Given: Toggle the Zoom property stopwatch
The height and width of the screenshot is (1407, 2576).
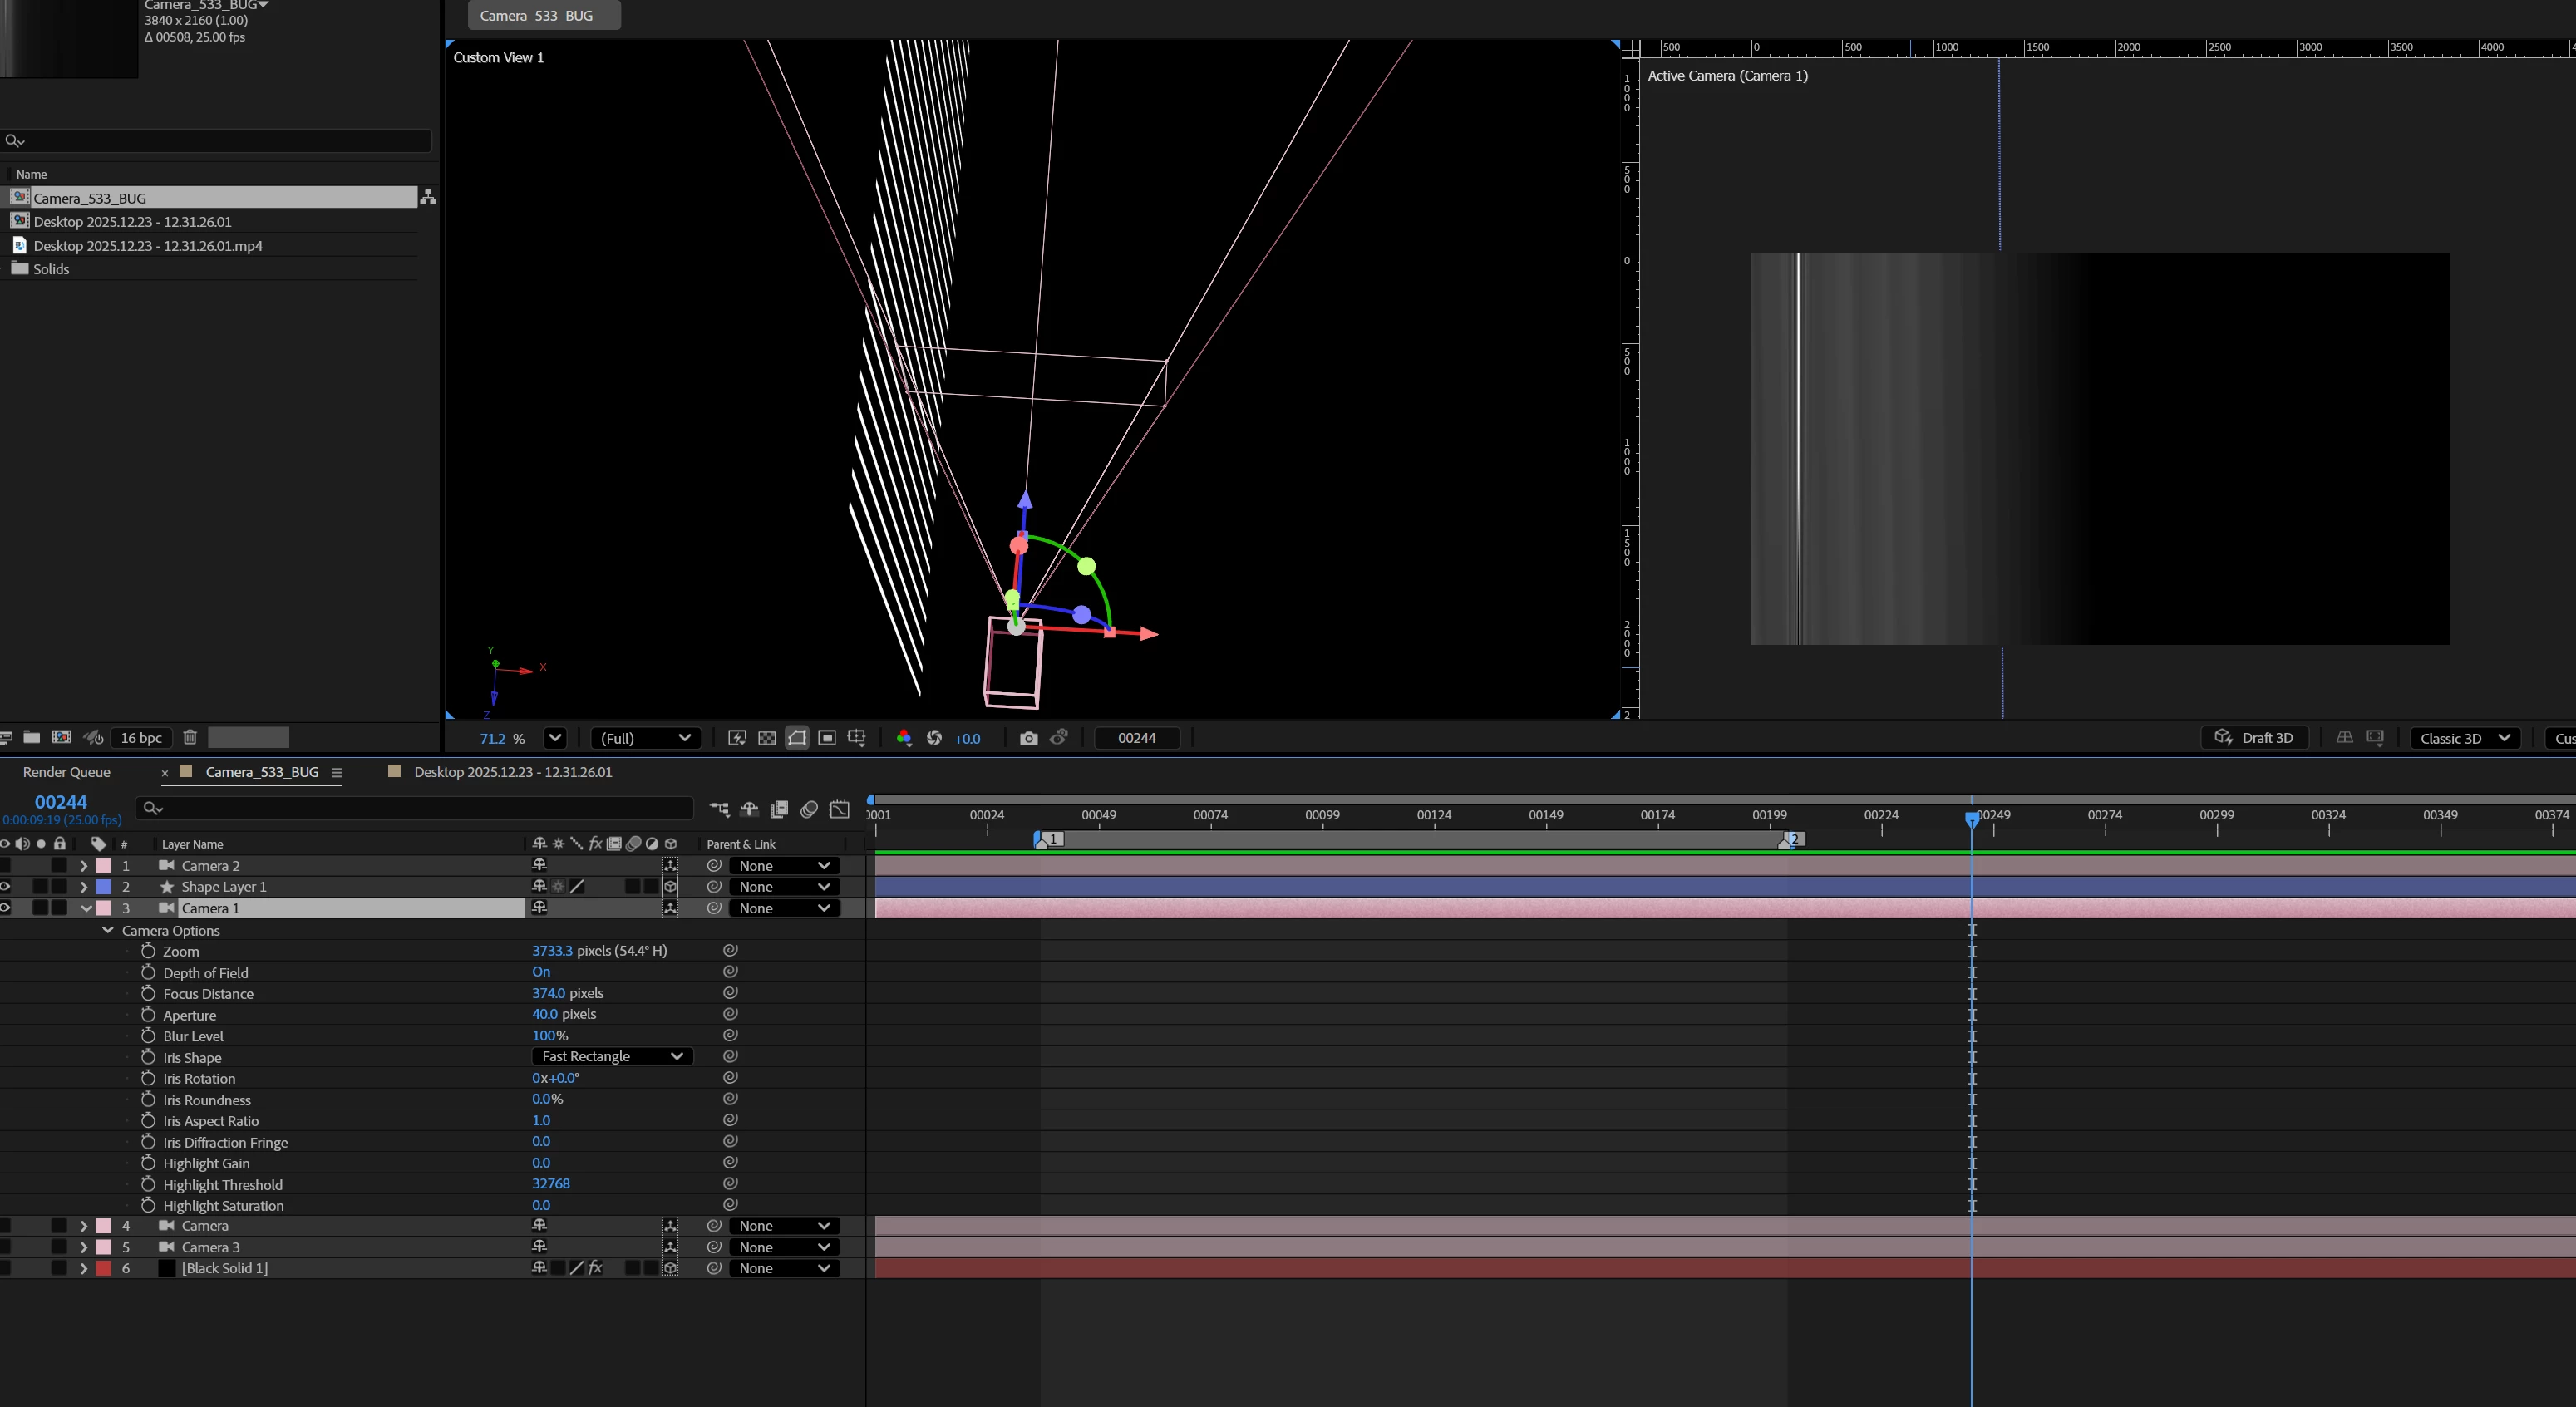Looking at the screenshot, I should tap(148, 951).
